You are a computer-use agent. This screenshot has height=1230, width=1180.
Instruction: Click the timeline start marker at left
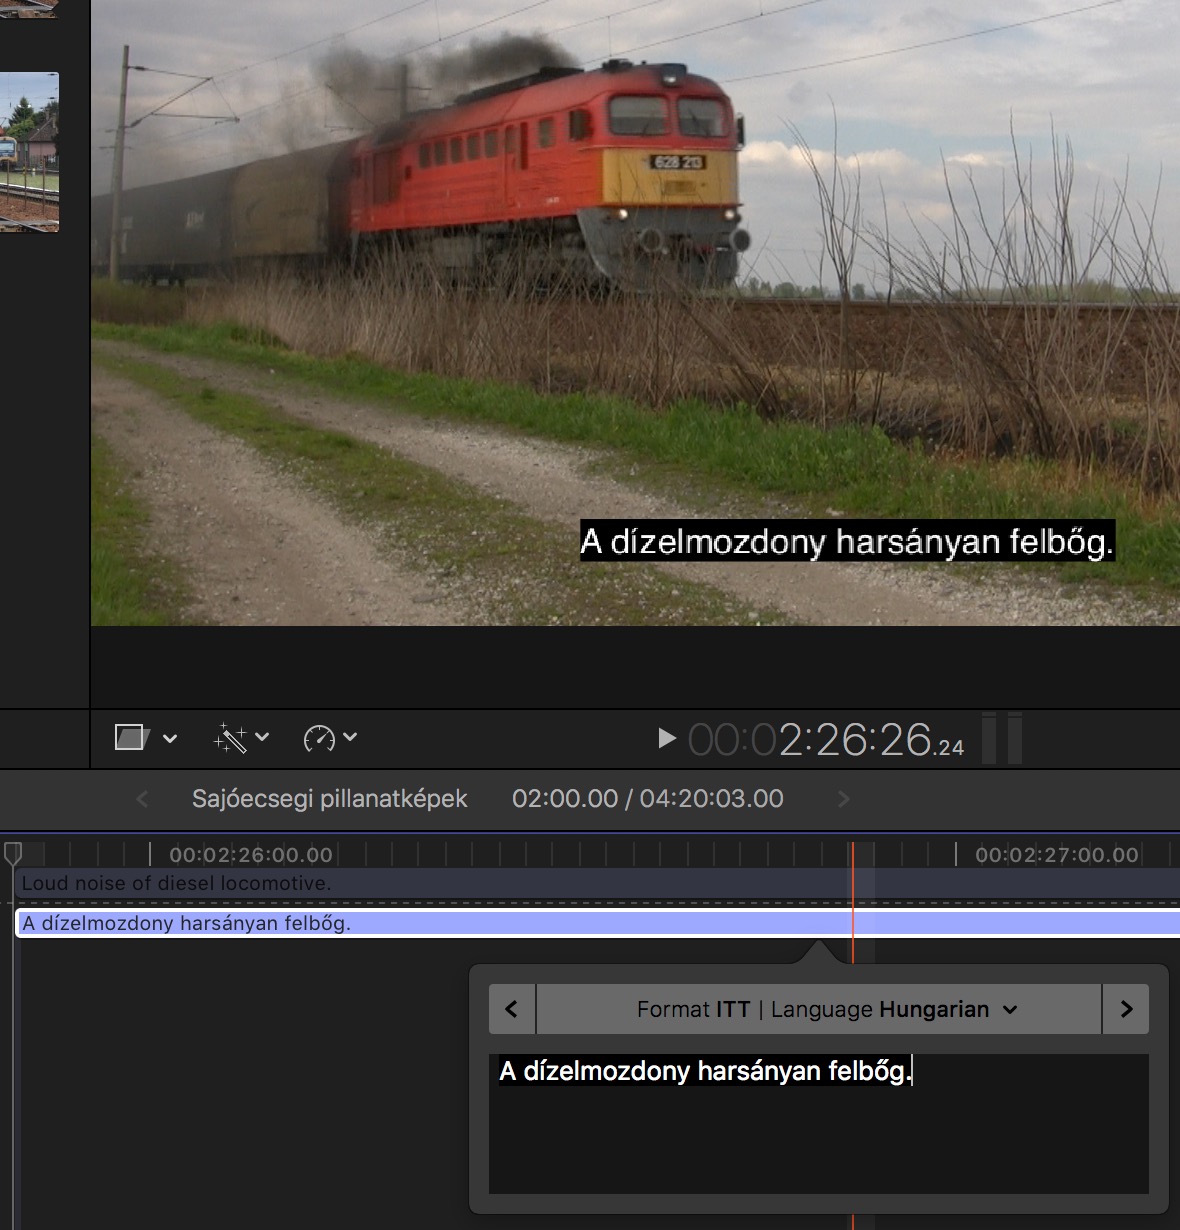click(x=13, y=853)
